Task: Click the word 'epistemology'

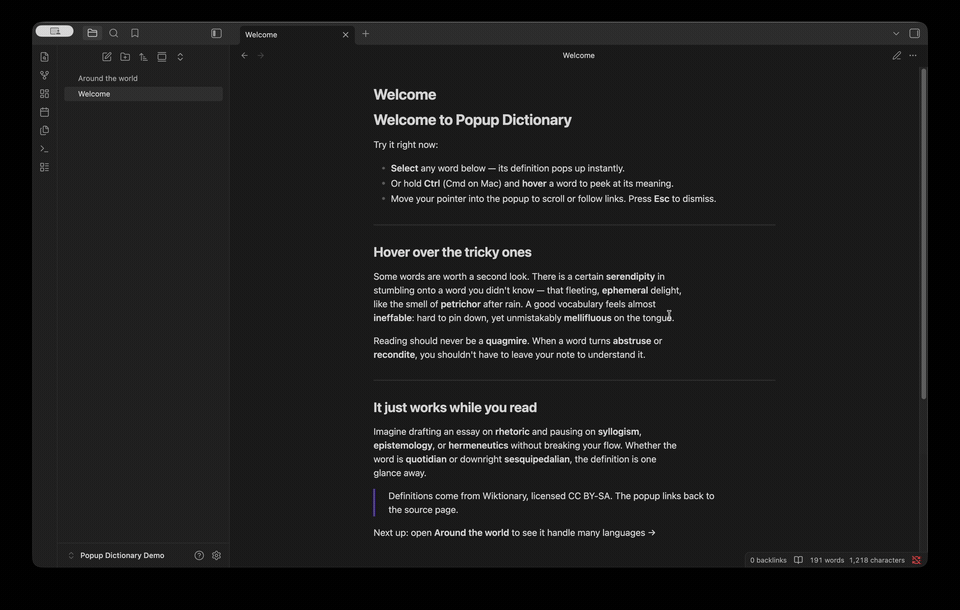Action: pyautogui.click(x=403, y=446)
